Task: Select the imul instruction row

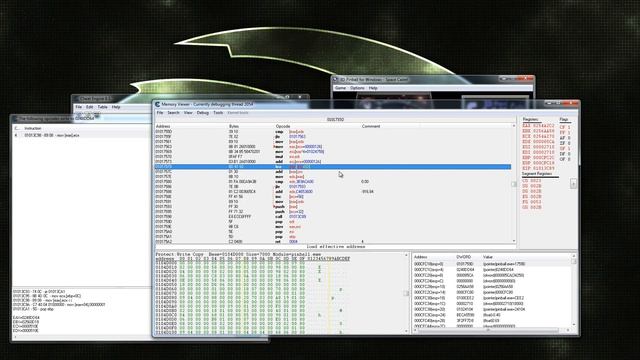Action: tap(333, 156)
